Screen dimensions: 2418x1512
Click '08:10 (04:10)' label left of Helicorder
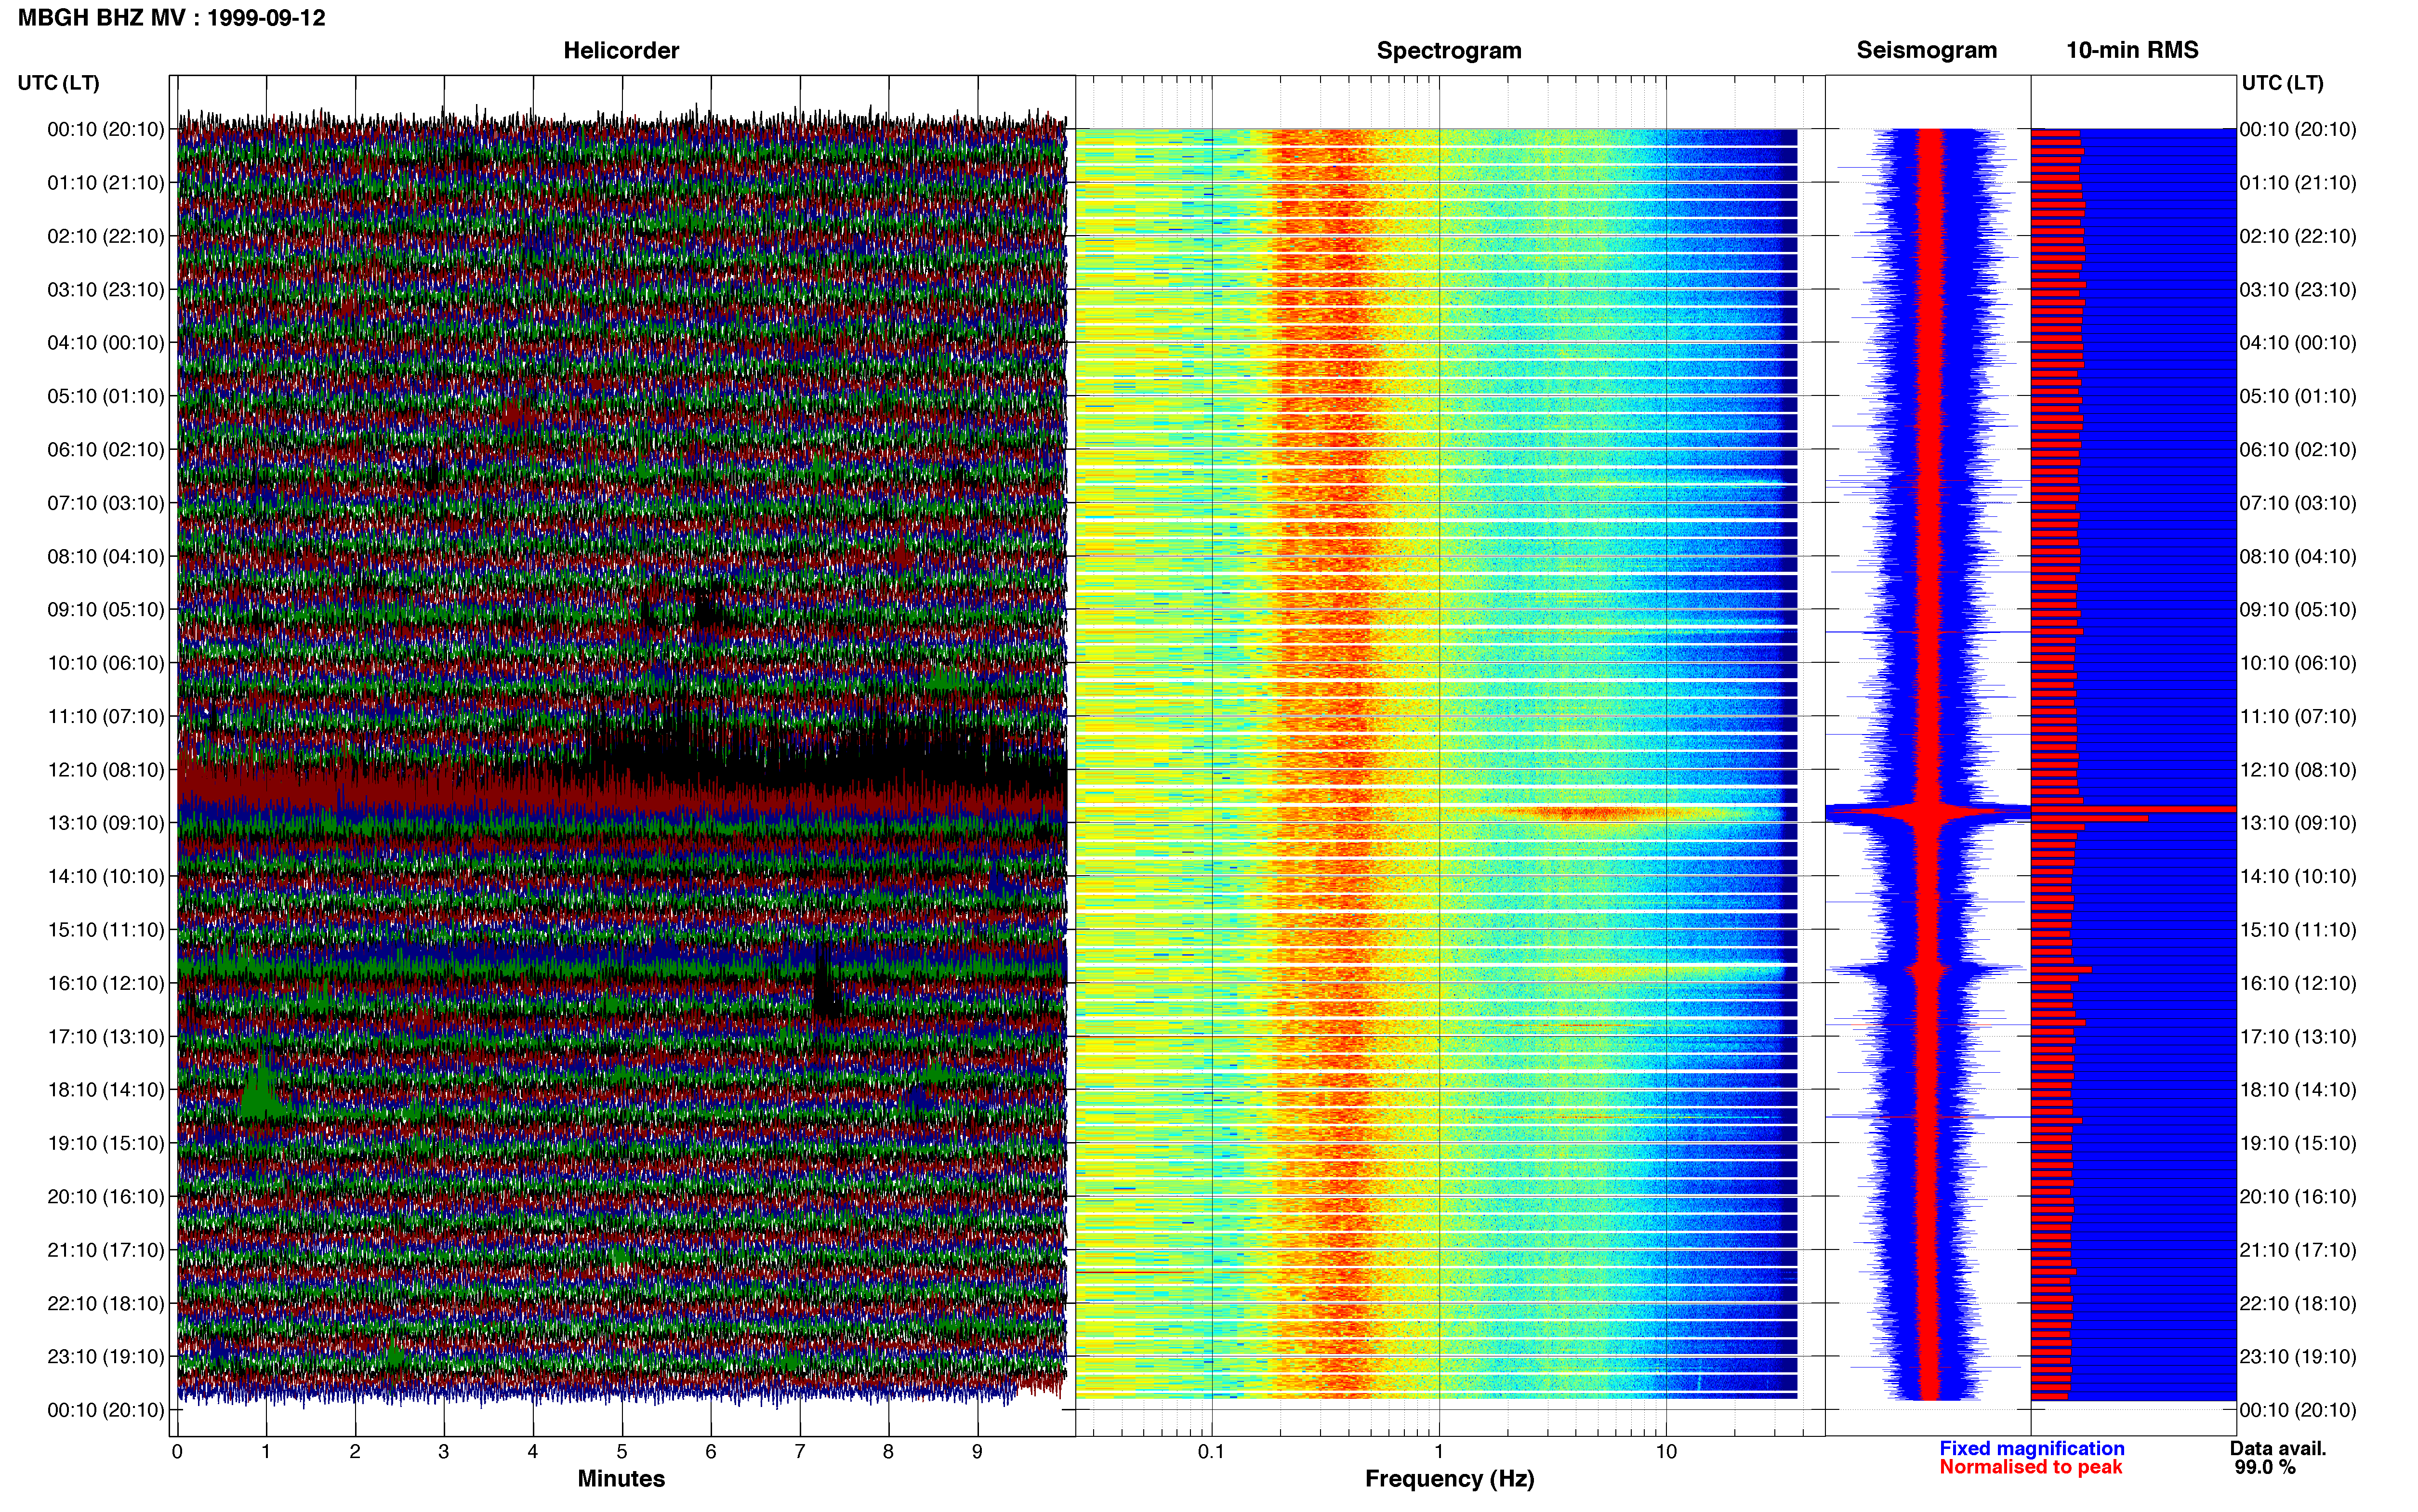click(x=106, y=556)
